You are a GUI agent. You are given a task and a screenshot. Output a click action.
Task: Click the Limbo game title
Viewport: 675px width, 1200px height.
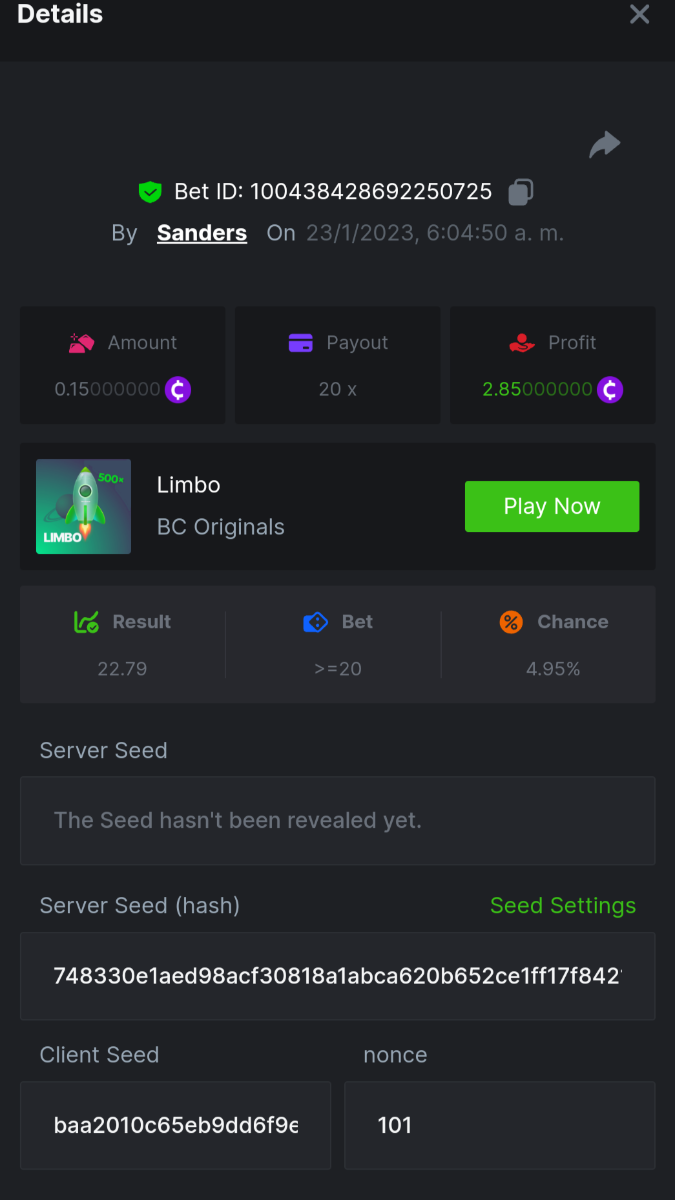[x=189, y=485]
